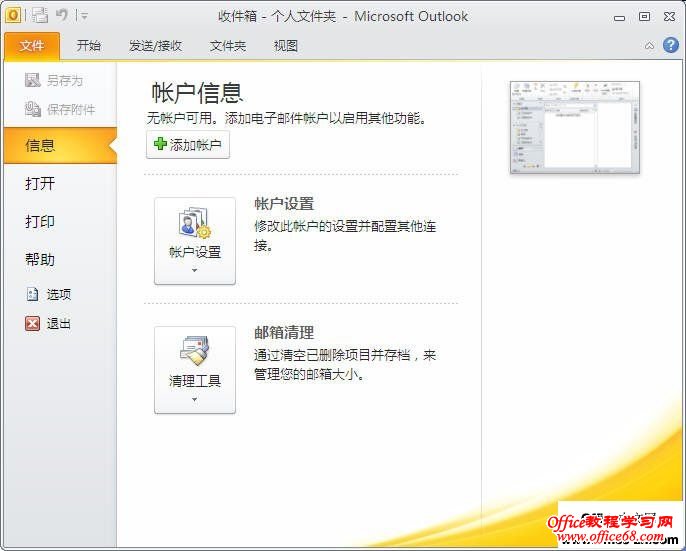
Task: Open the 帐户设置 dropdown button
Action: (195, 241)
